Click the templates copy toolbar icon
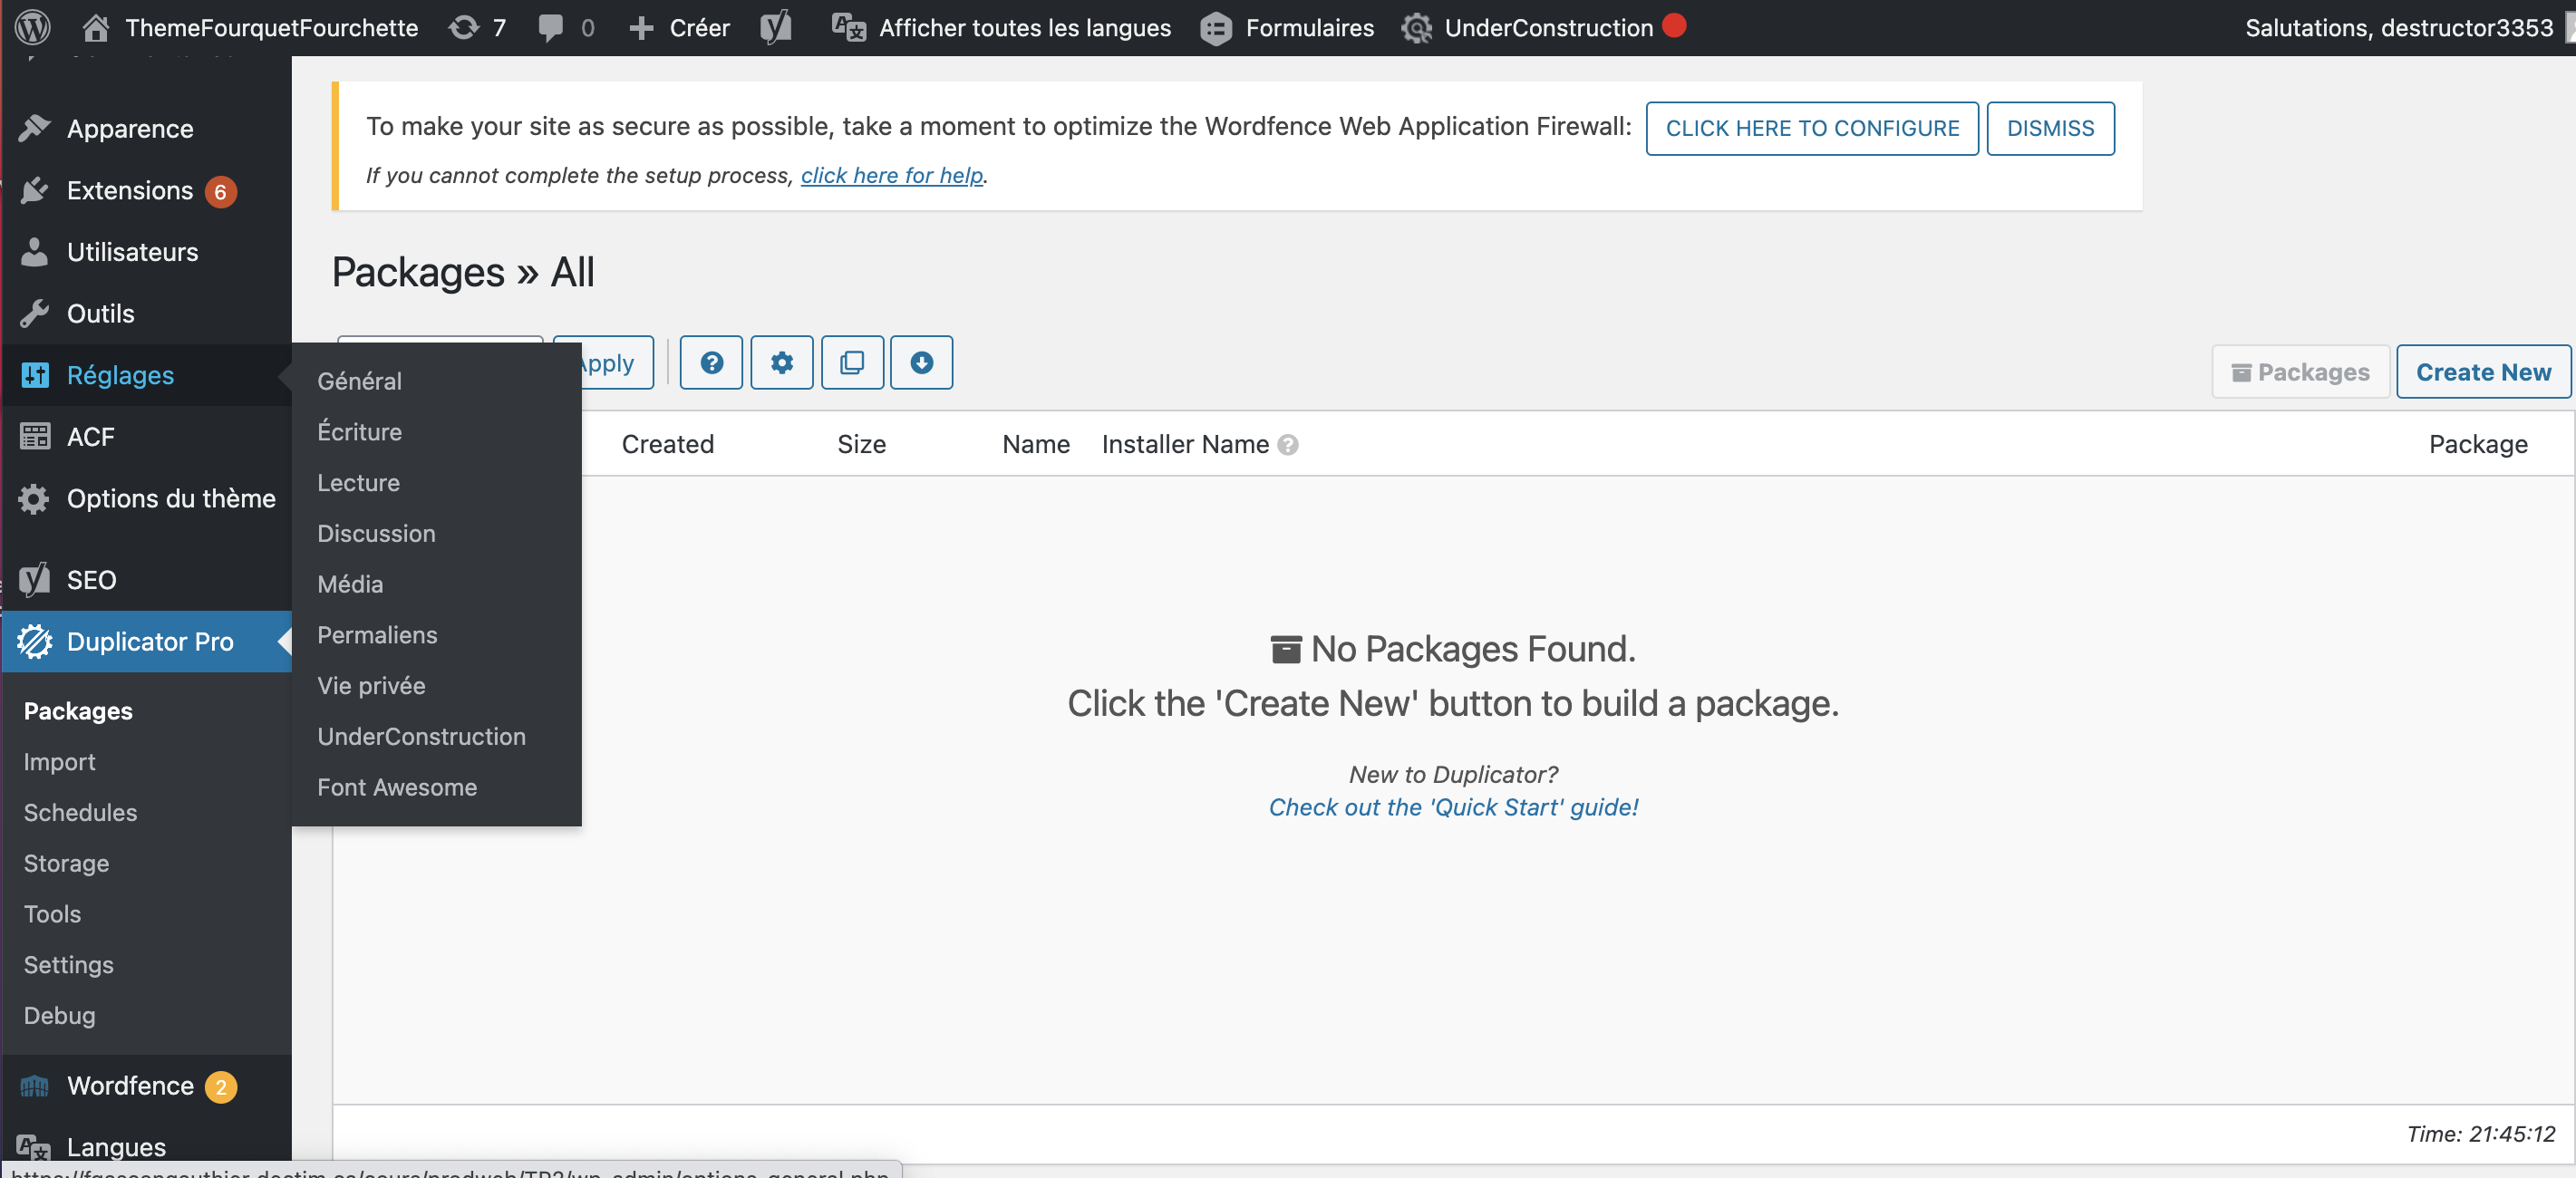This screenshot has height=1178, width=2576. 852,363
